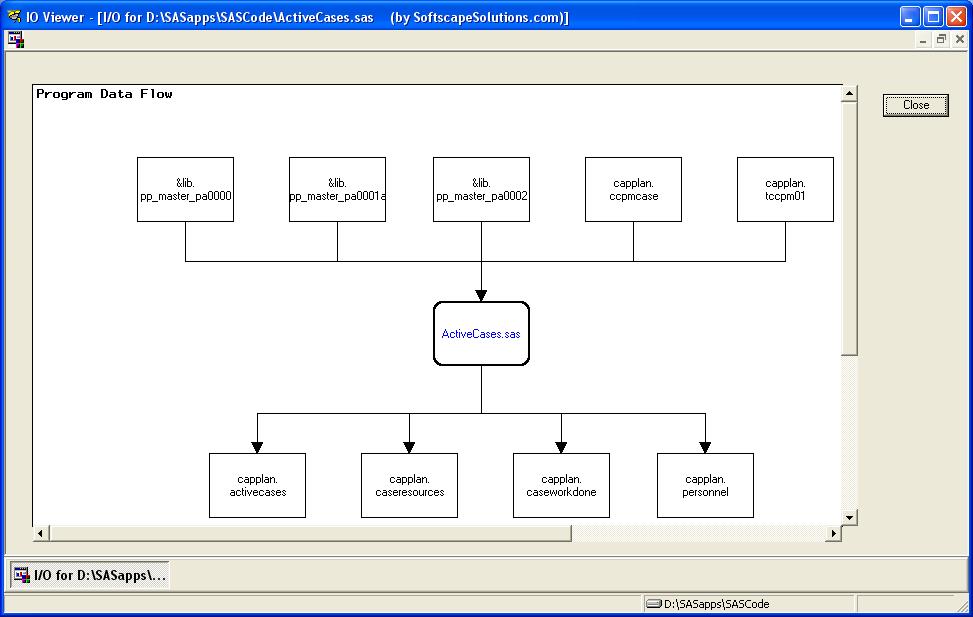The image size is (973, 617).
Task: Pick the &lib.pp_master_pa0002 input node
Action: pyautogui.click(x=481, y=190)
